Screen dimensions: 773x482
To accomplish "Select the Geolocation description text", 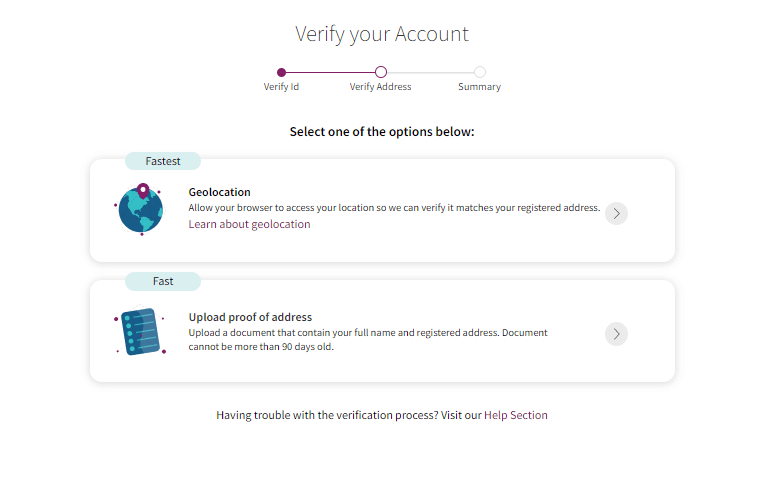I will pyautogui.click(x=394, y=209).
